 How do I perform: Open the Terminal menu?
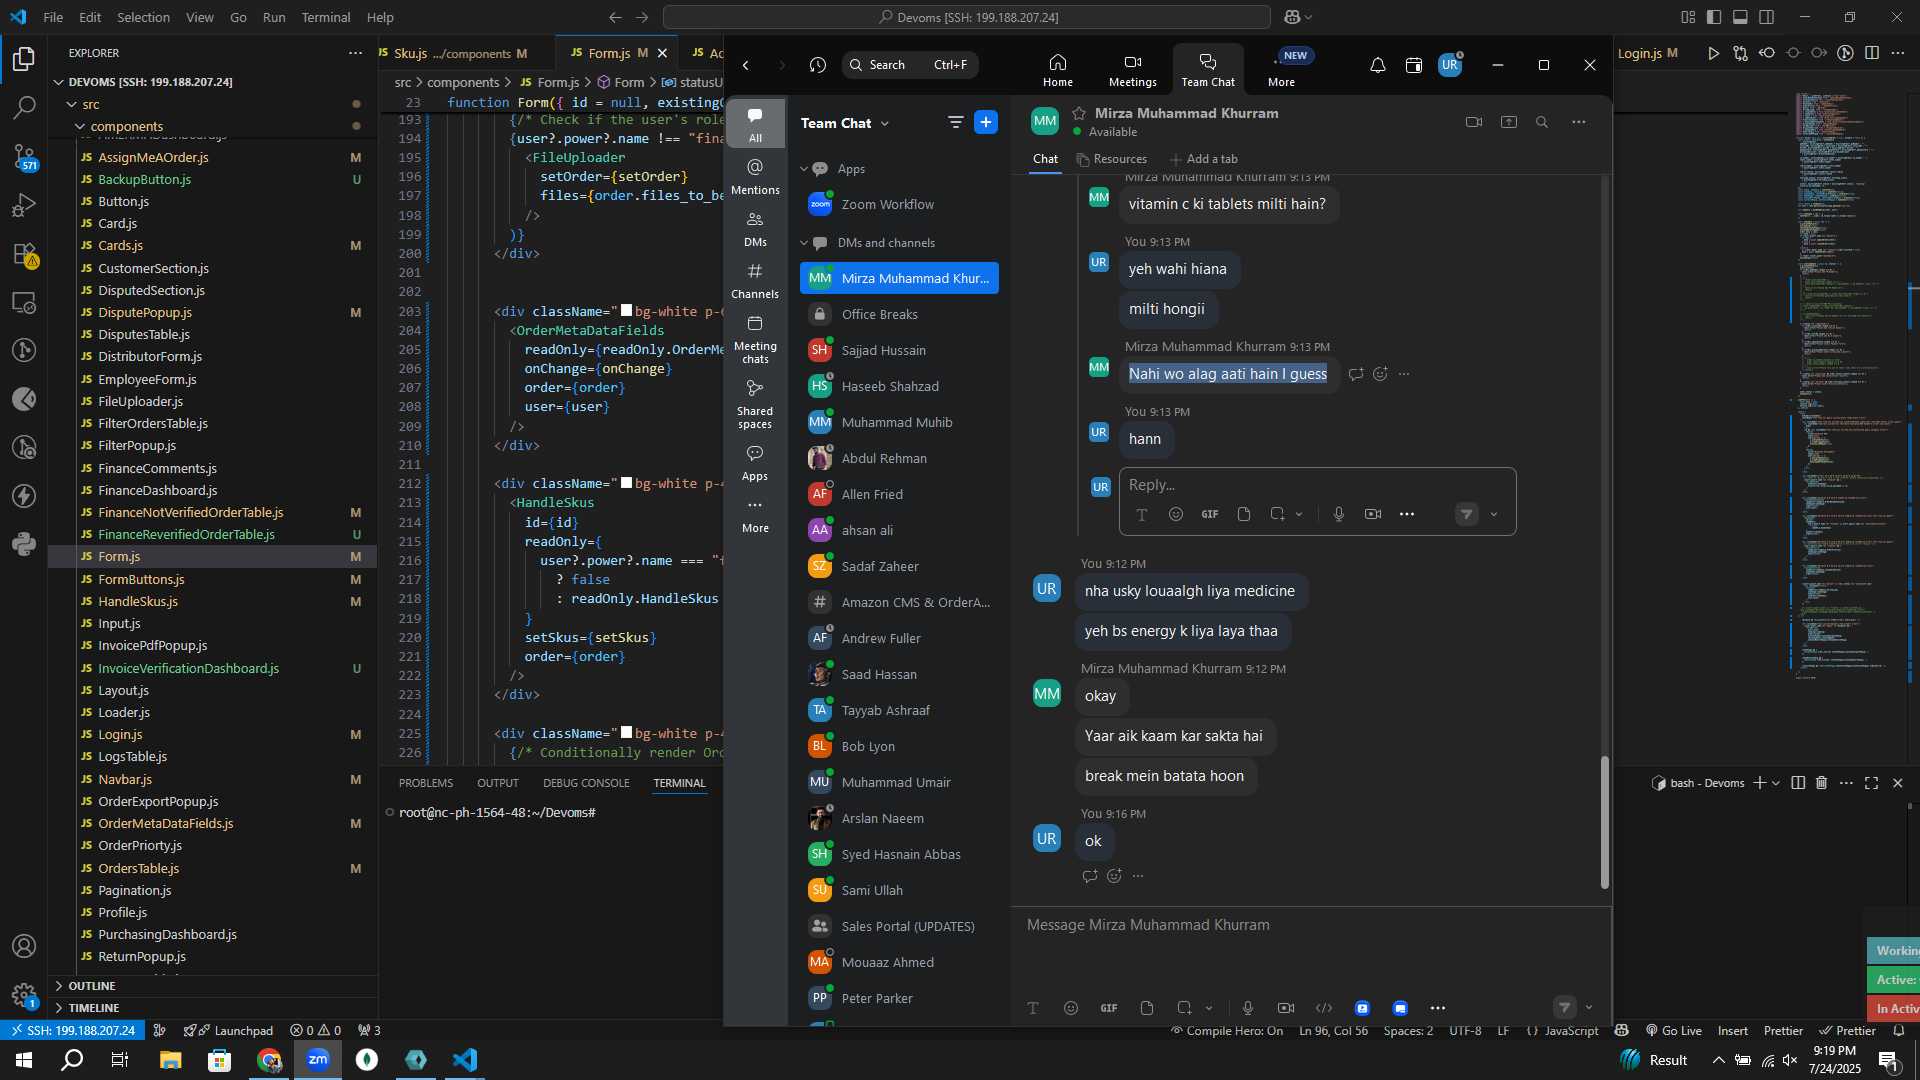click(x=326, y=17)
